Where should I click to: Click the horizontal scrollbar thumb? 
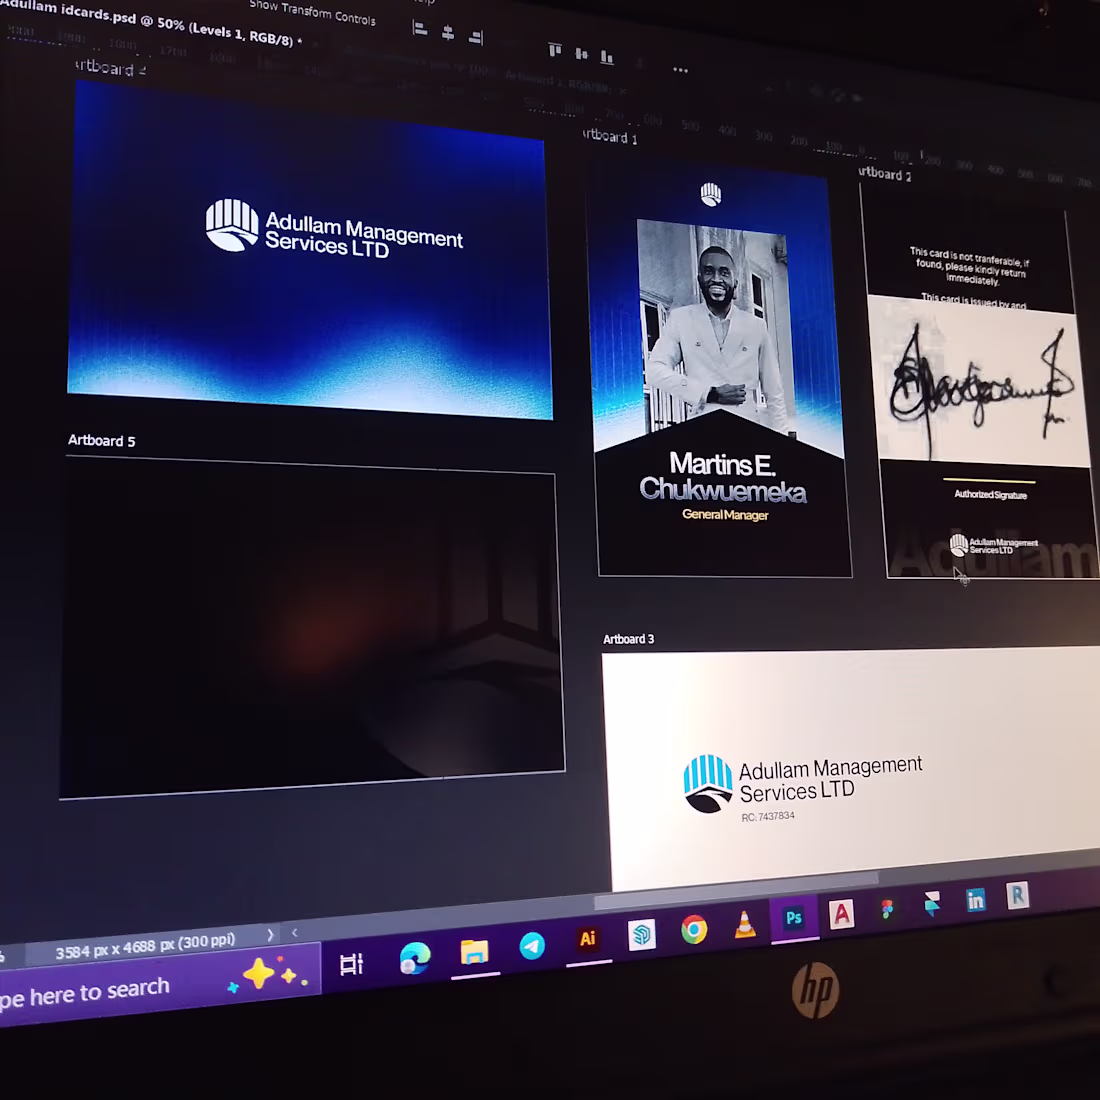(737, 891)
